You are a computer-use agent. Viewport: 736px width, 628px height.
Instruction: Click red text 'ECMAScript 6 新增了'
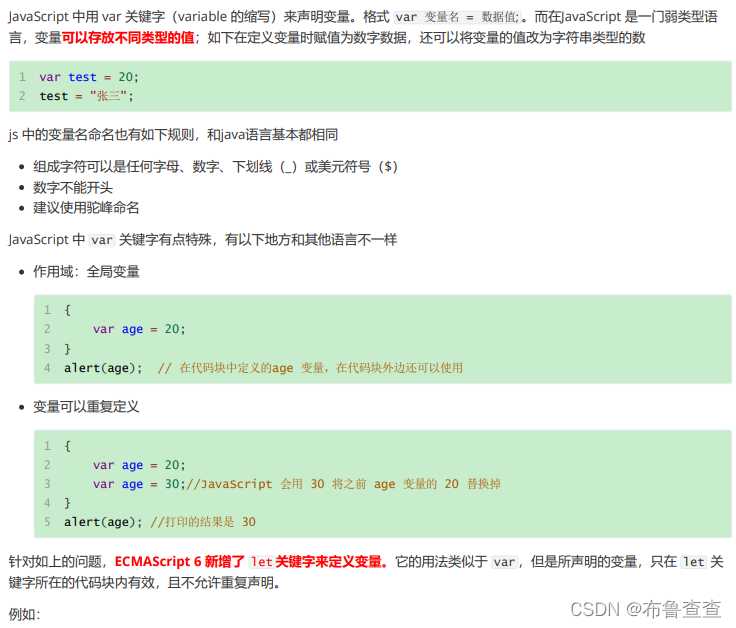click(x=180, y=561)
